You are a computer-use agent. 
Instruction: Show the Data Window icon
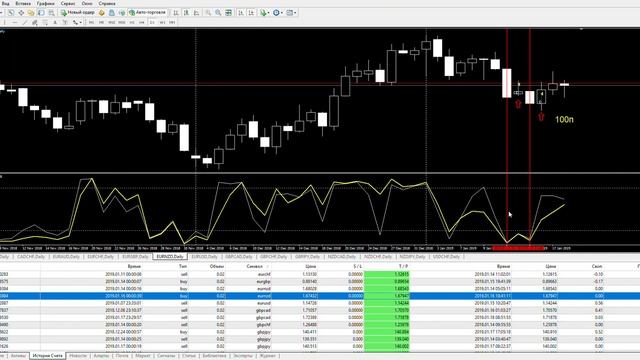point(21,13)
